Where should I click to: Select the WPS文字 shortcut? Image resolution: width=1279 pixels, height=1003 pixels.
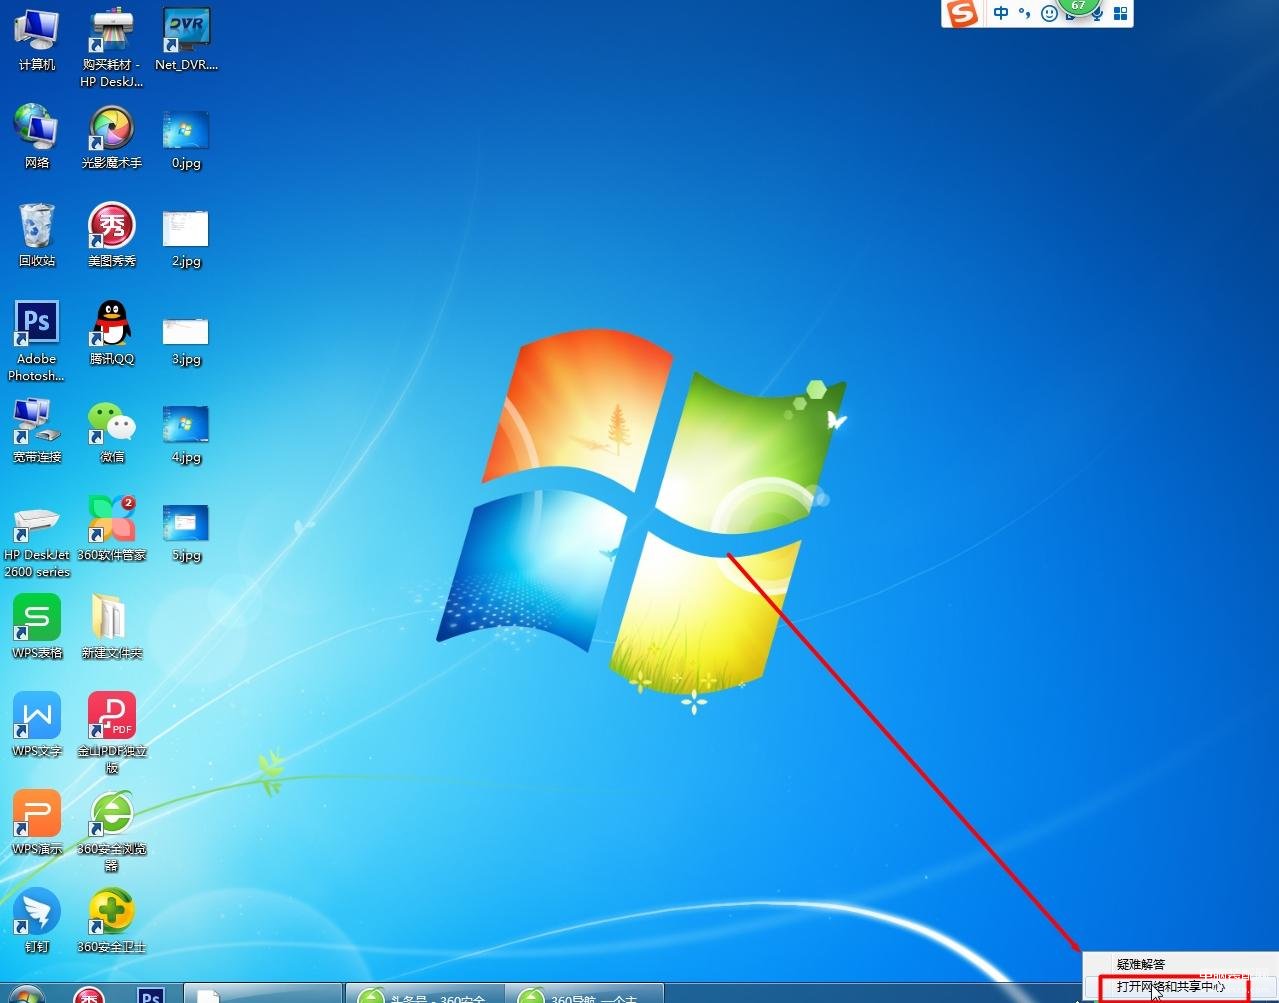tap(37, 725)
